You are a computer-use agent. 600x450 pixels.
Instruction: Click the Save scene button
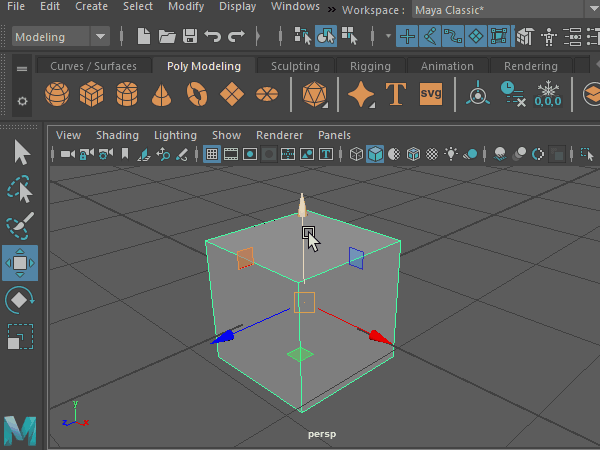pyautogui.click(x=189, y=37)
